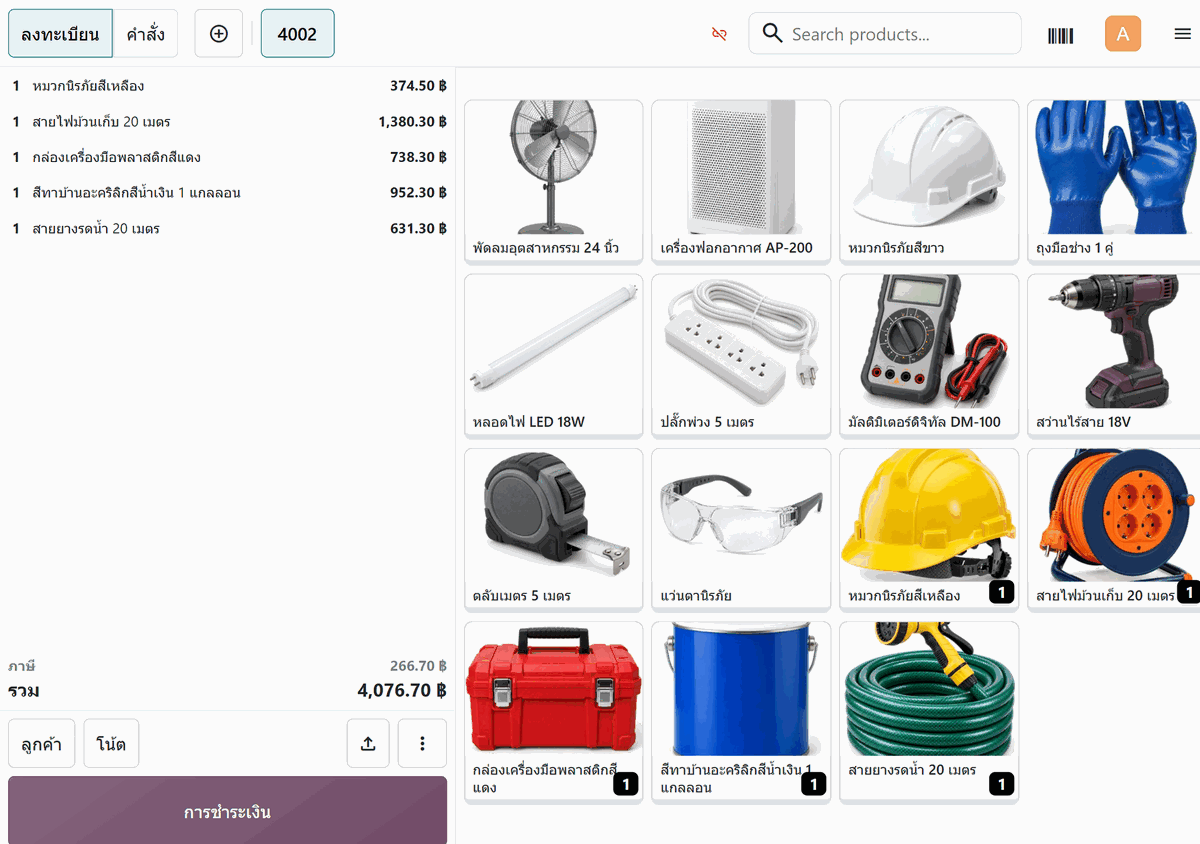The height and width of the screenshot is (844, 1200).
Task: Click the การชำระเงิน payment button
Action: click(x=227, y=811)
